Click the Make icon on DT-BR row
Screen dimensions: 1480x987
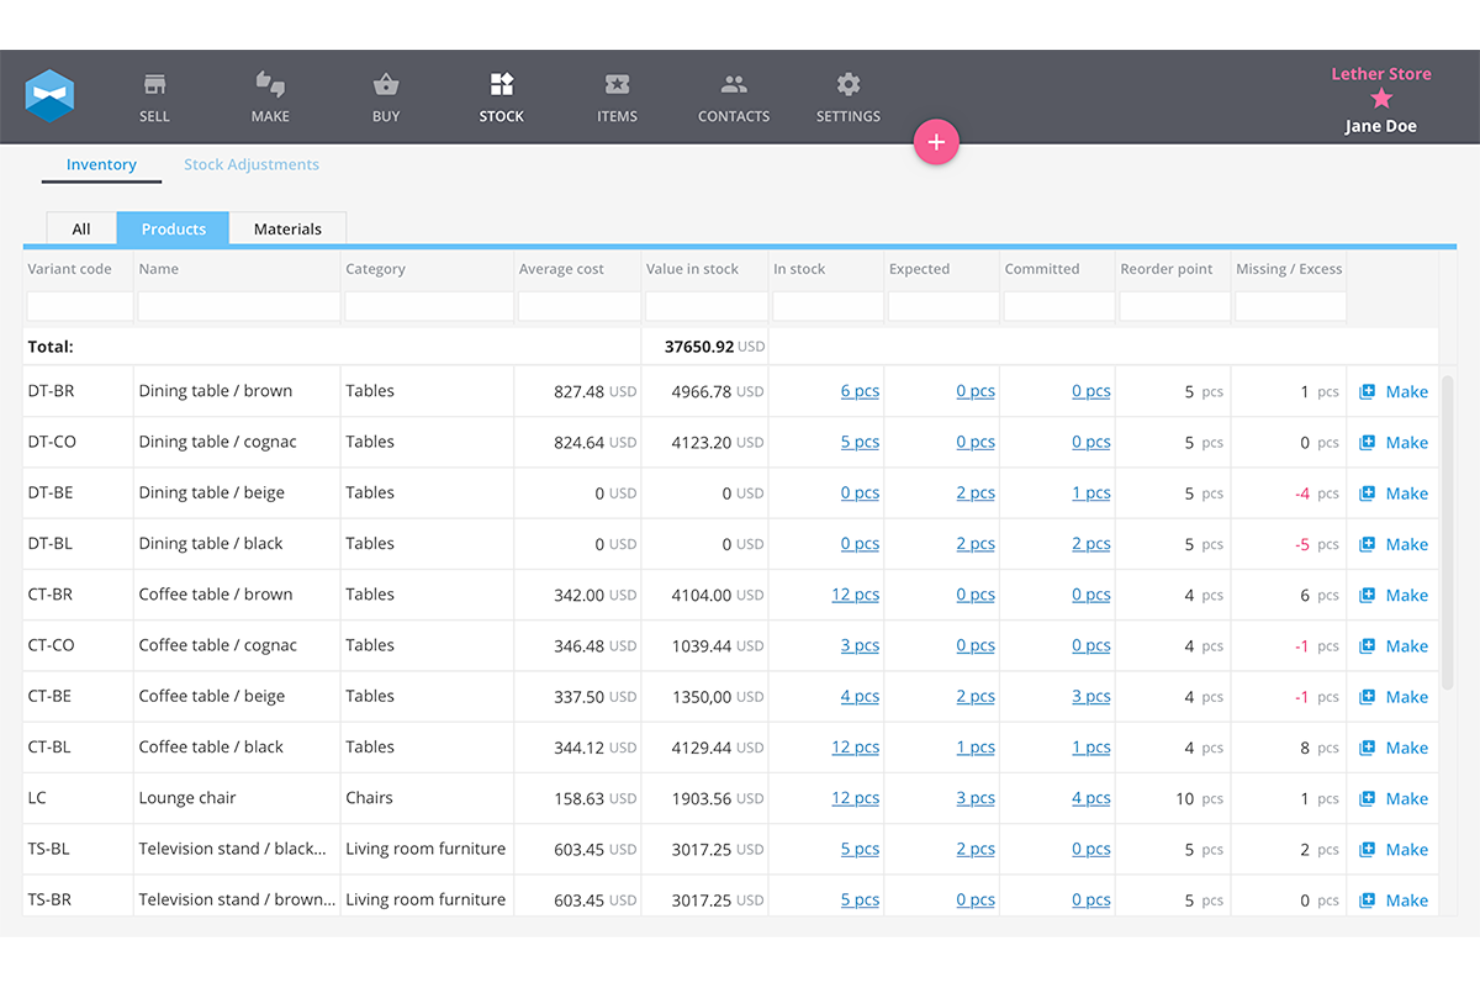pos(1368,392)
